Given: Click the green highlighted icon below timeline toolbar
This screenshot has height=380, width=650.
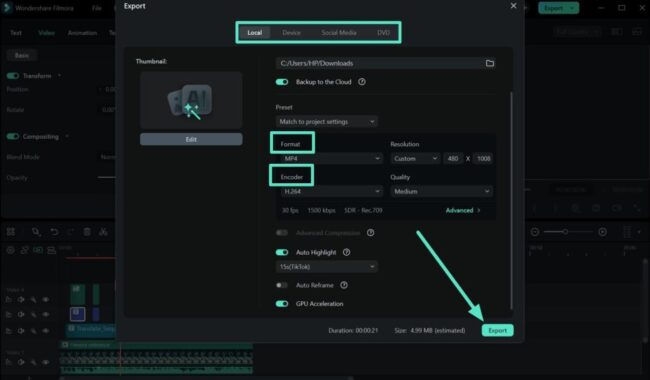Looking at the screenshot, I should (38, 250).
